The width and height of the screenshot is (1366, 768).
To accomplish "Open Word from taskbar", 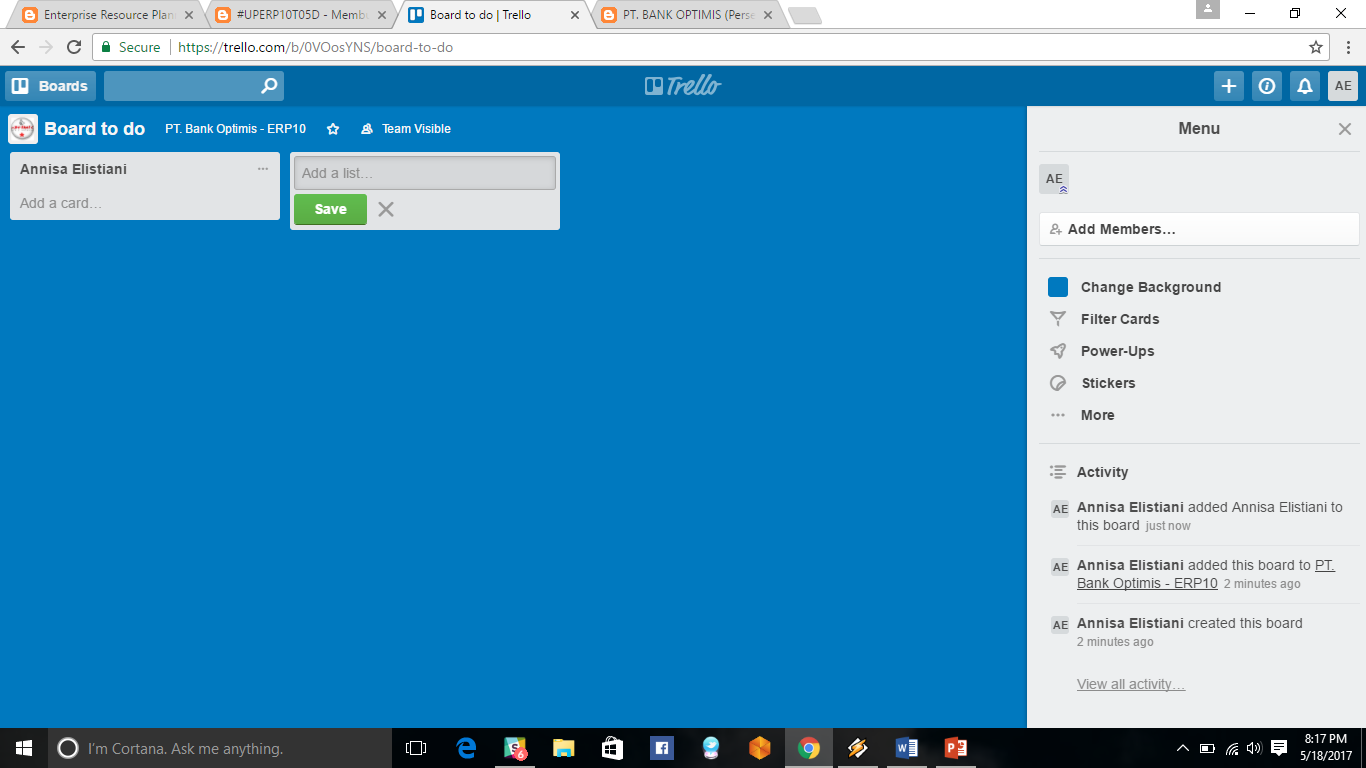I will click(x=907, y=748).
